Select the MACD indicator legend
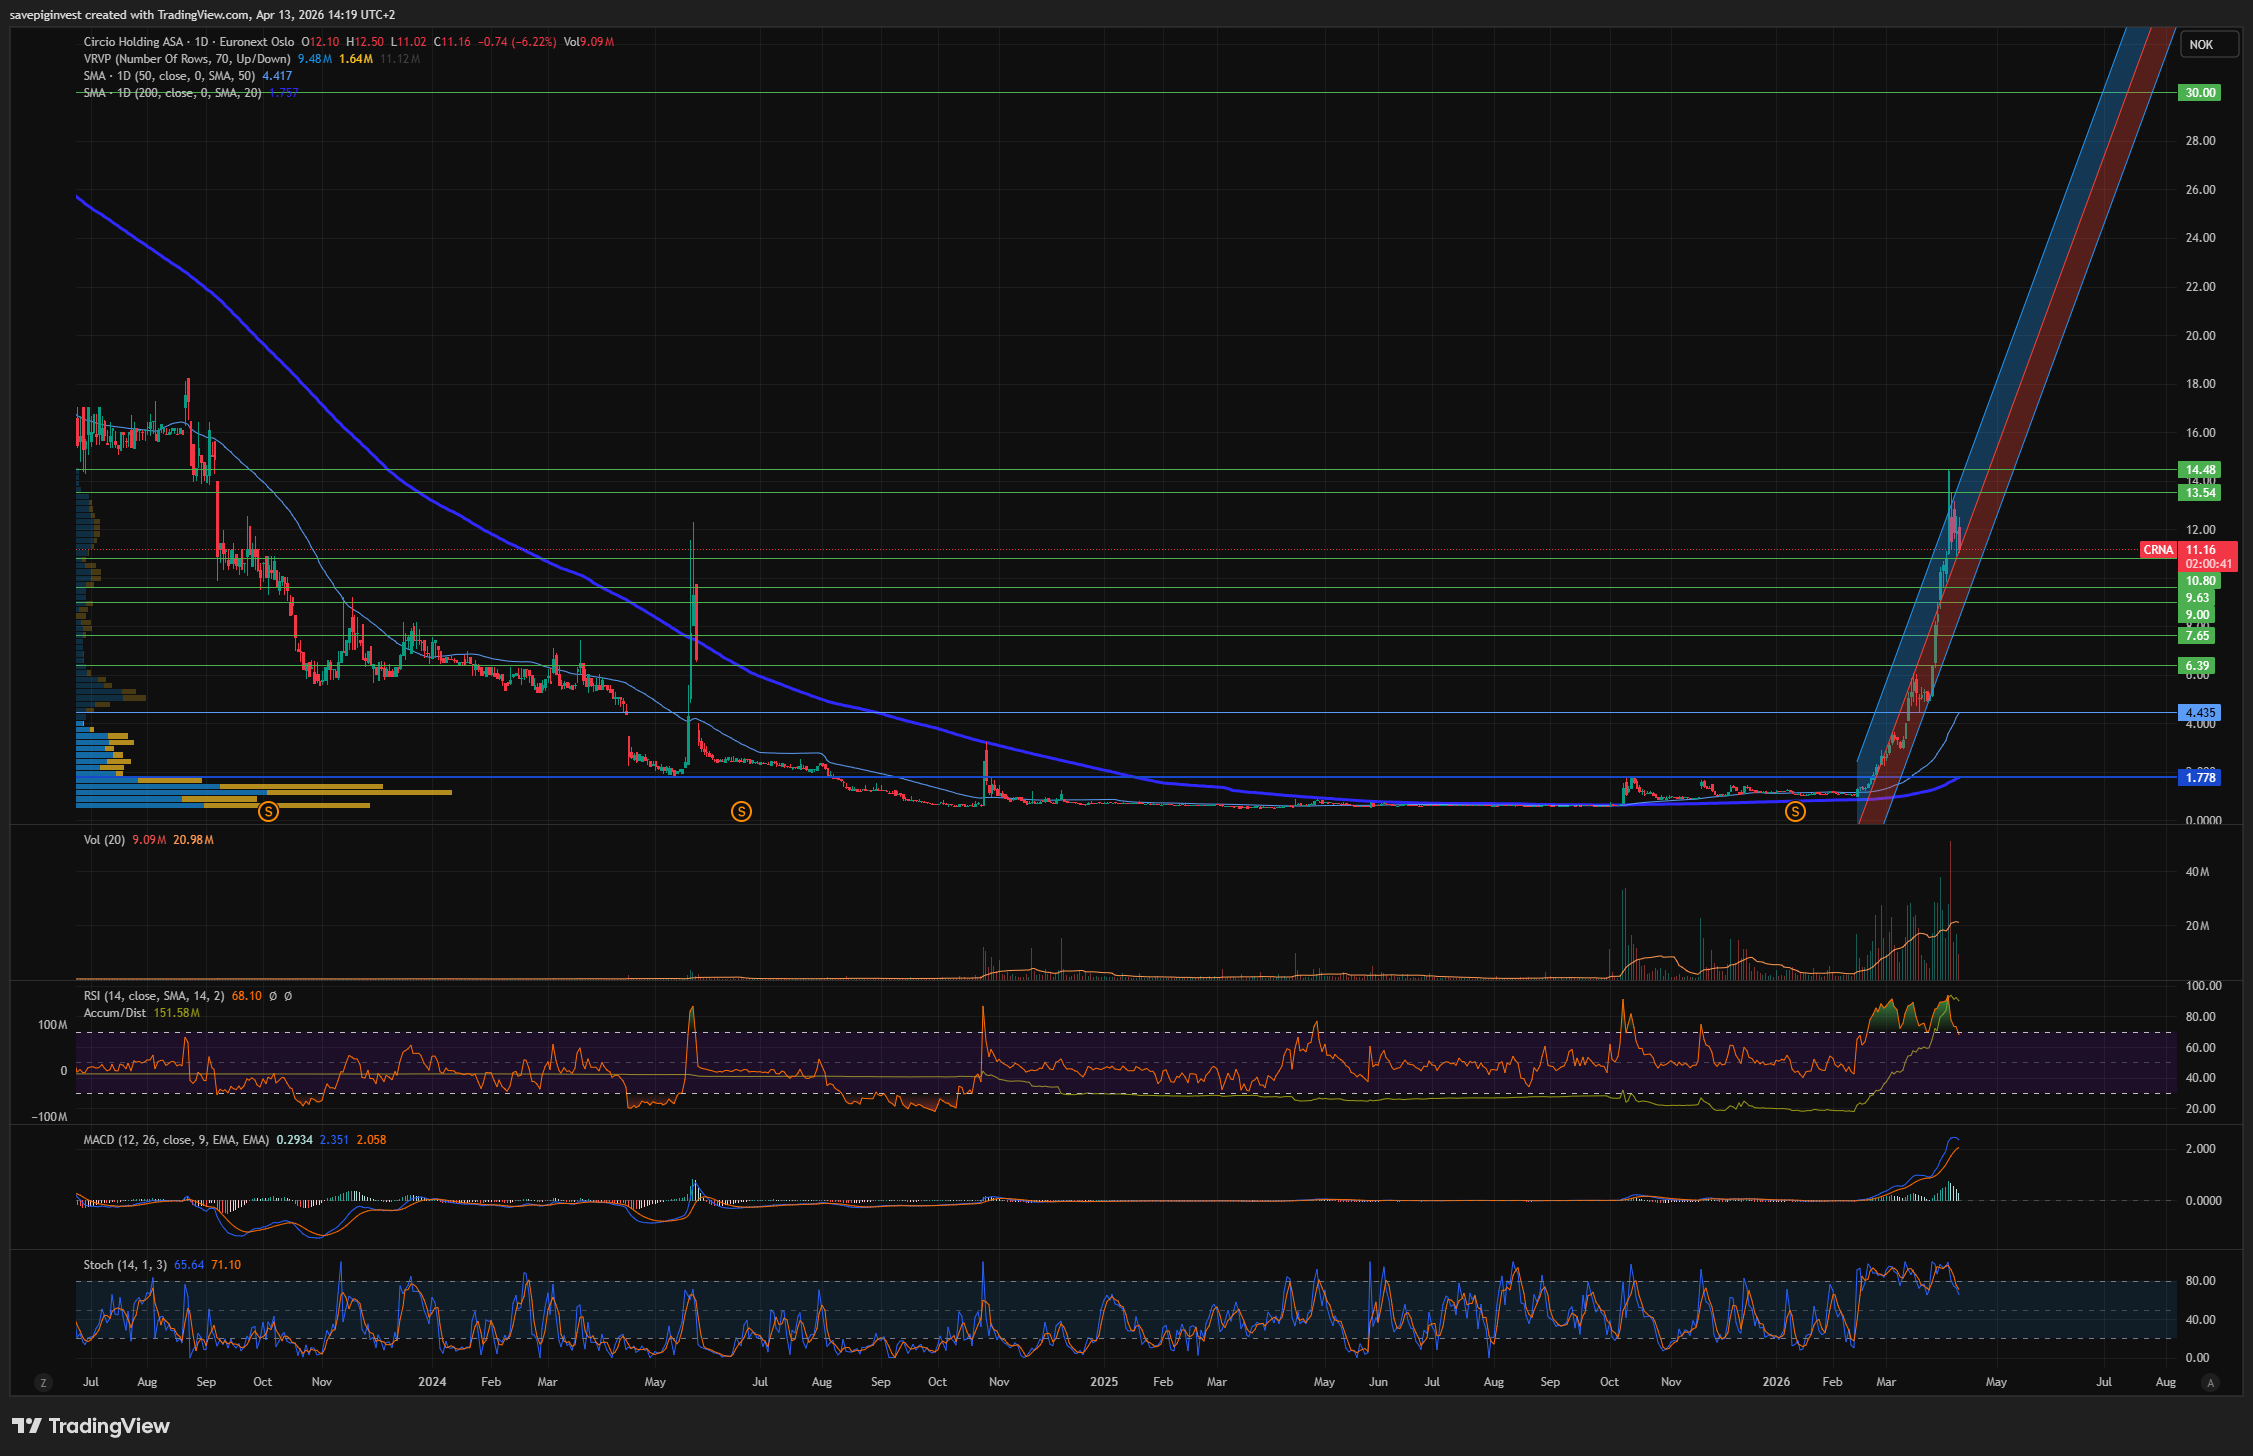The width and height of the screenshot is (2253, 1456). [x=175, y=1140]
